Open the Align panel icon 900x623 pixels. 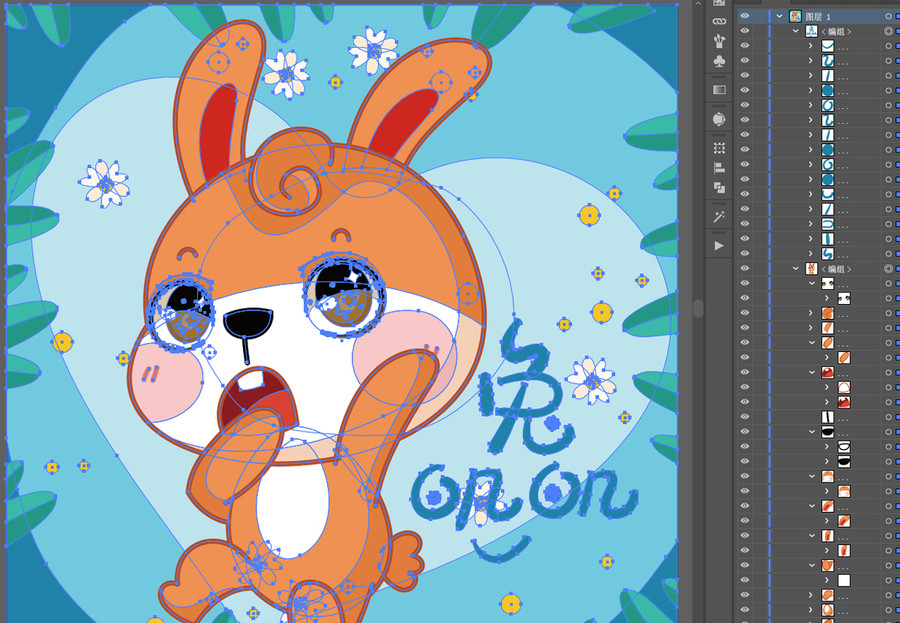click(719, 168)
